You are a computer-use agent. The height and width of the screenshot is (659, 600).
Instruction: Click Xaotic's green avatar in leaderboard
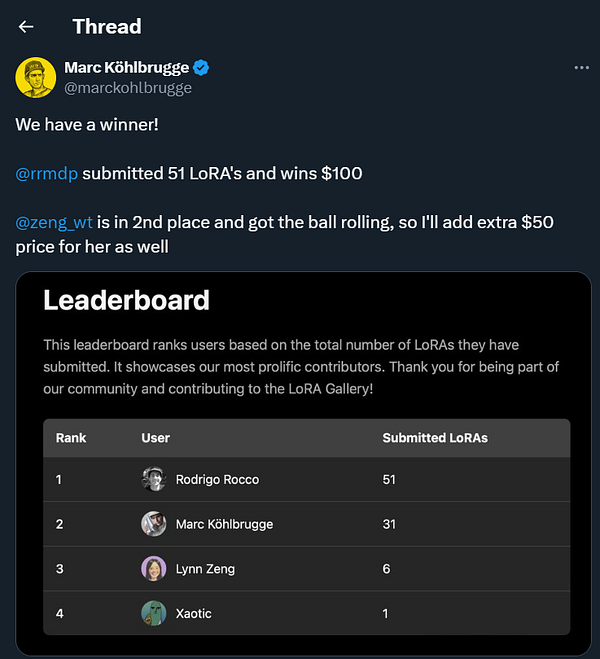tap(153, 613)
